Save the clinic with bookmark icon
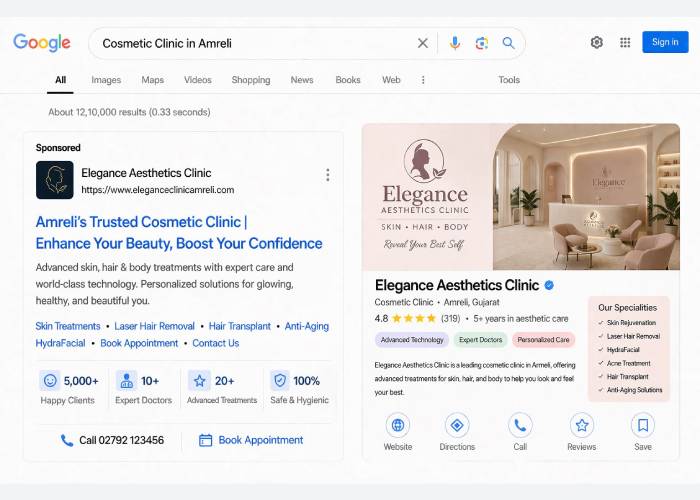700x500 pixels. click(643, 425)
